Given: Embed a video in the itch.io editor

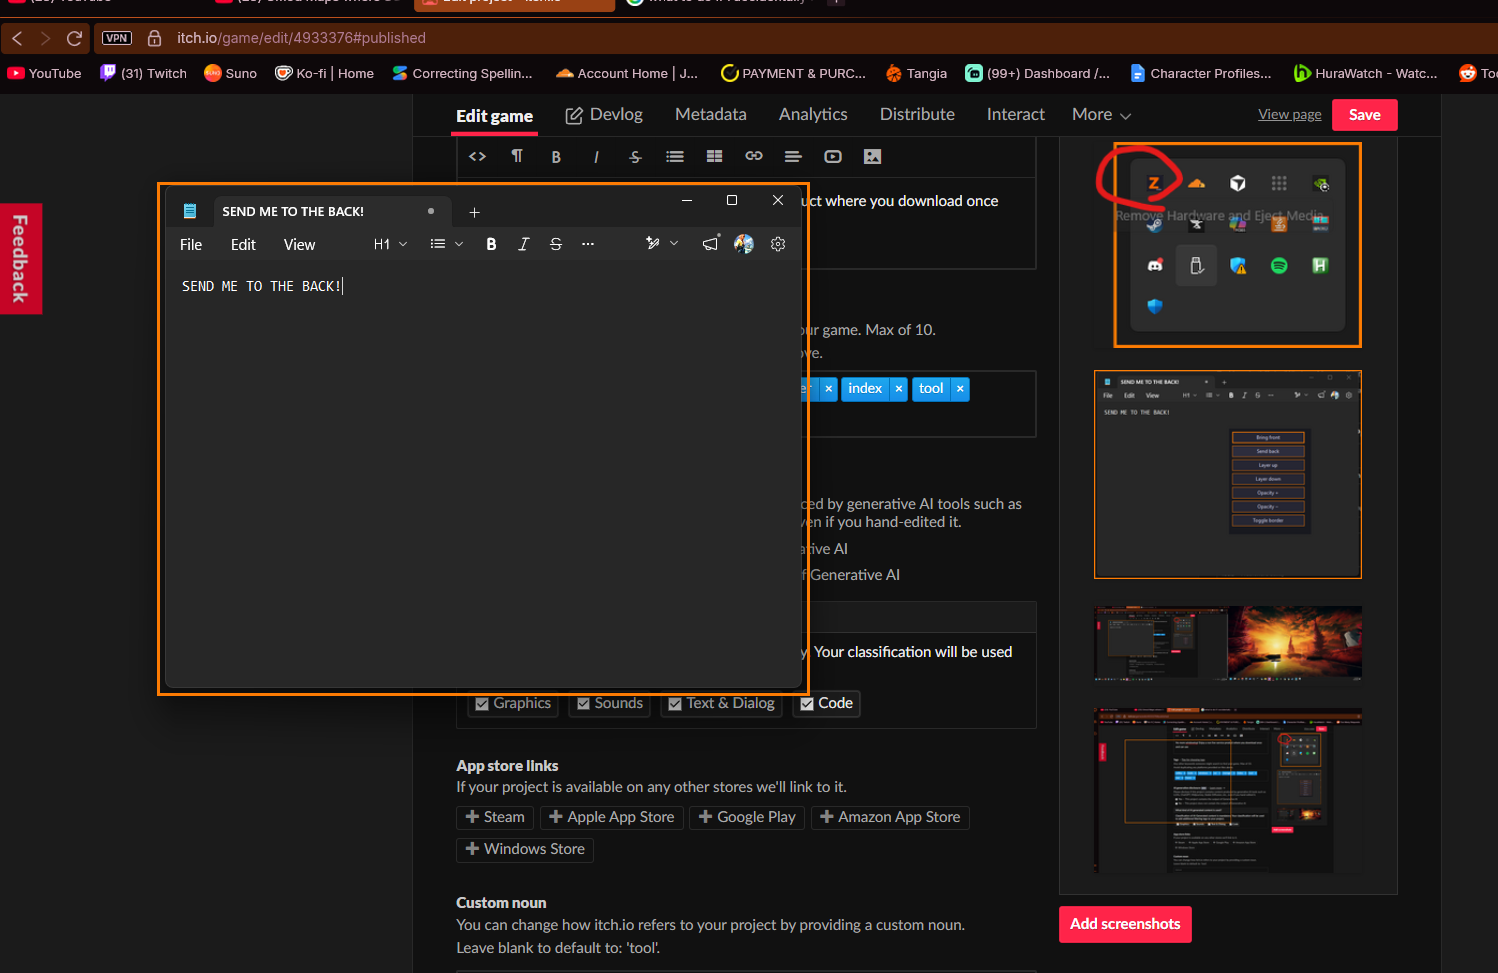Looking at the screenshot, I should [x=833, y=156].
